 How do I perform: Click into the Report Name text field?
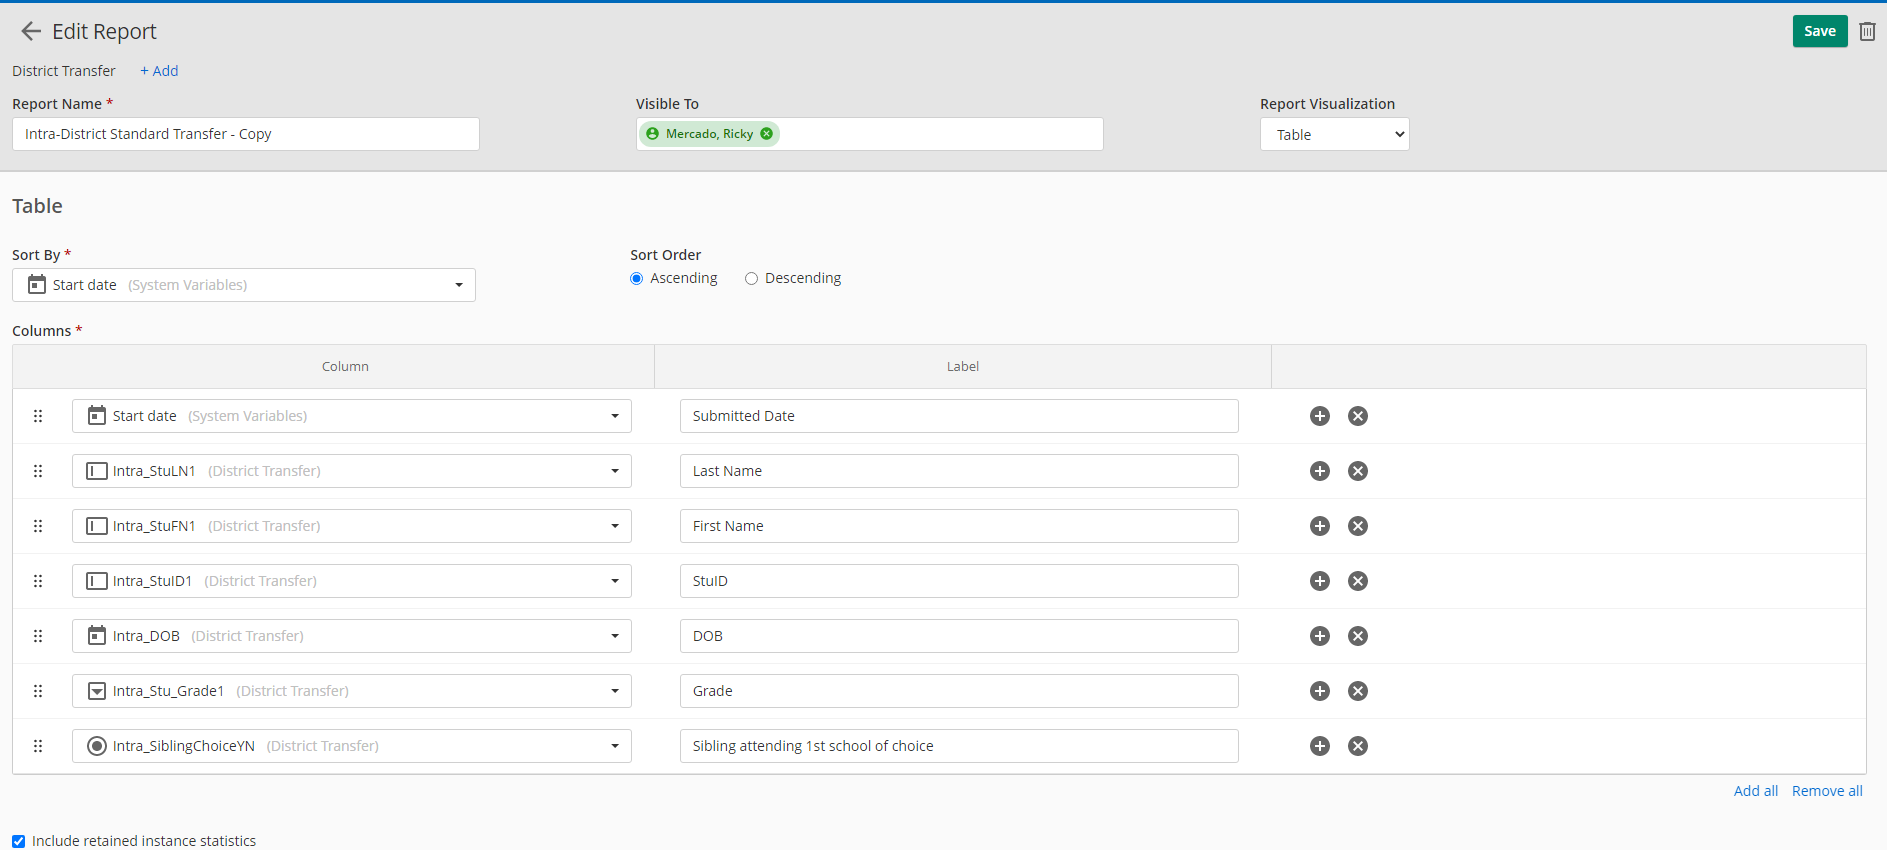[246, 134]
